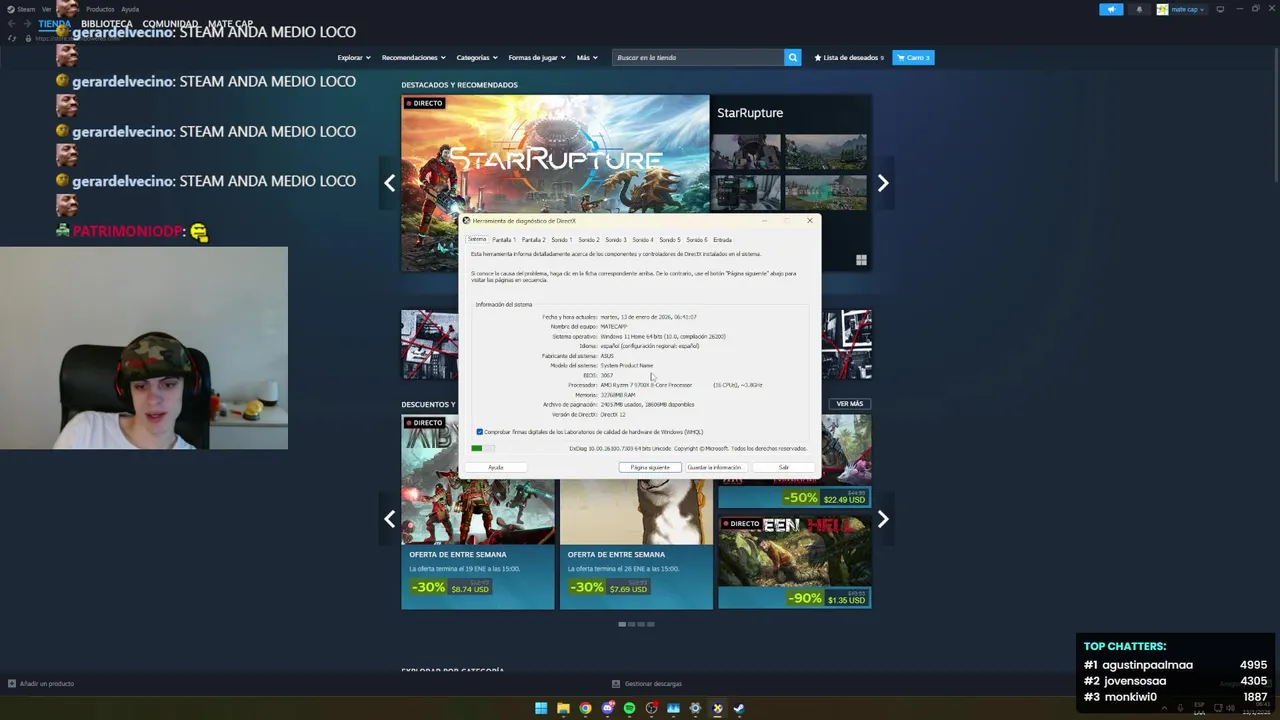Open Spotify from taskbar

(x=629, y=708)
